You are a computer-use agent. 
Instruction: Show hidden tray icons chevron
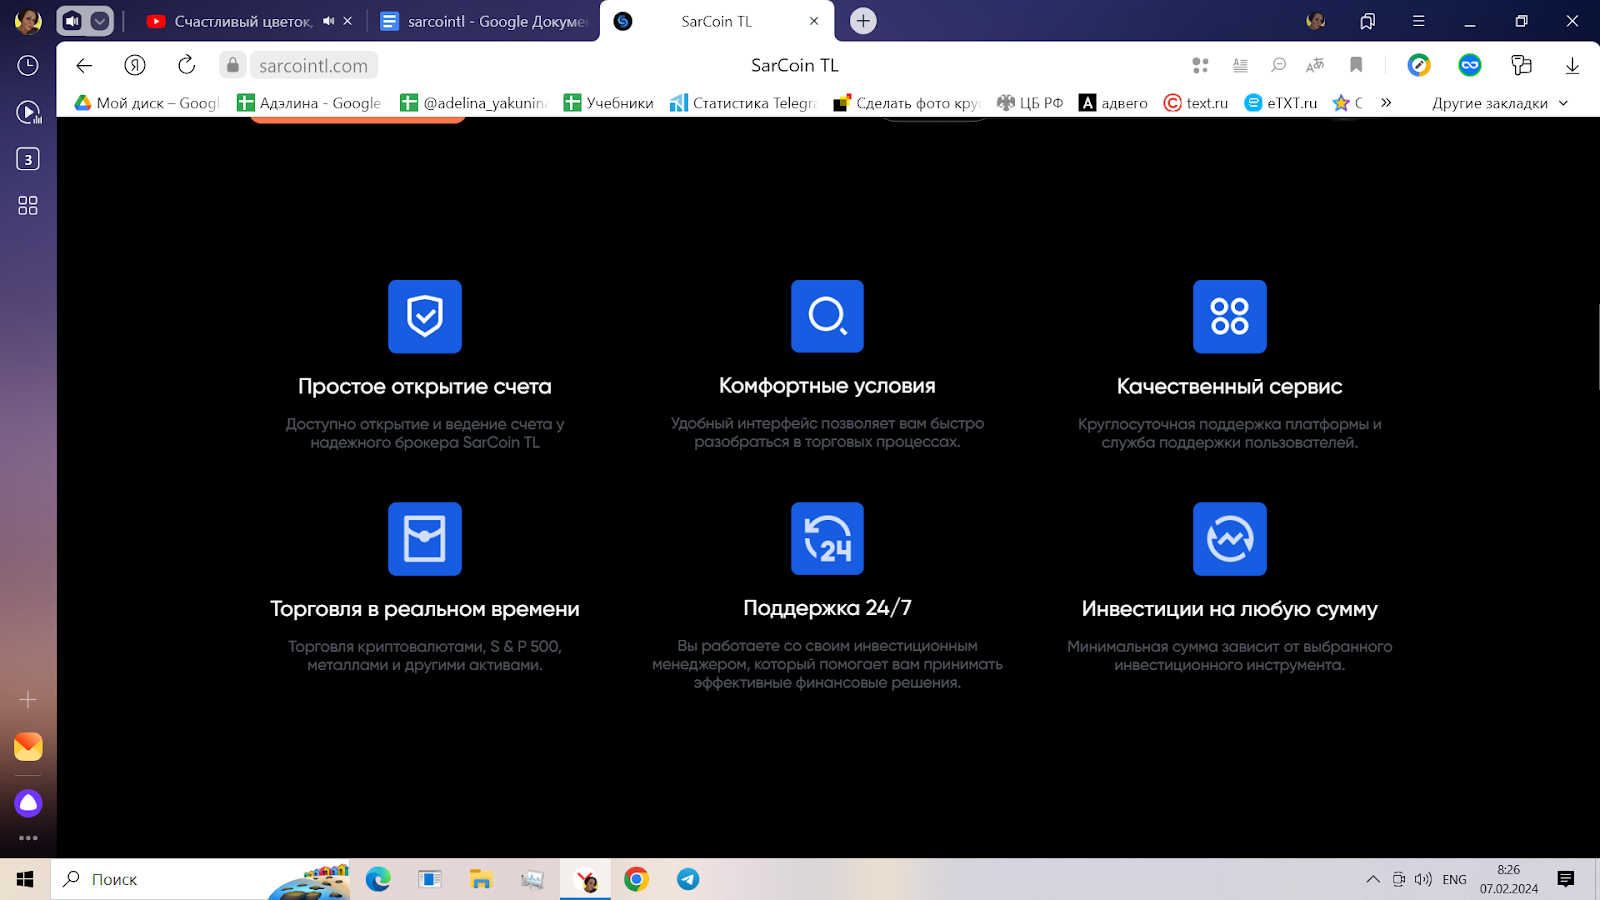[1373, 879]
